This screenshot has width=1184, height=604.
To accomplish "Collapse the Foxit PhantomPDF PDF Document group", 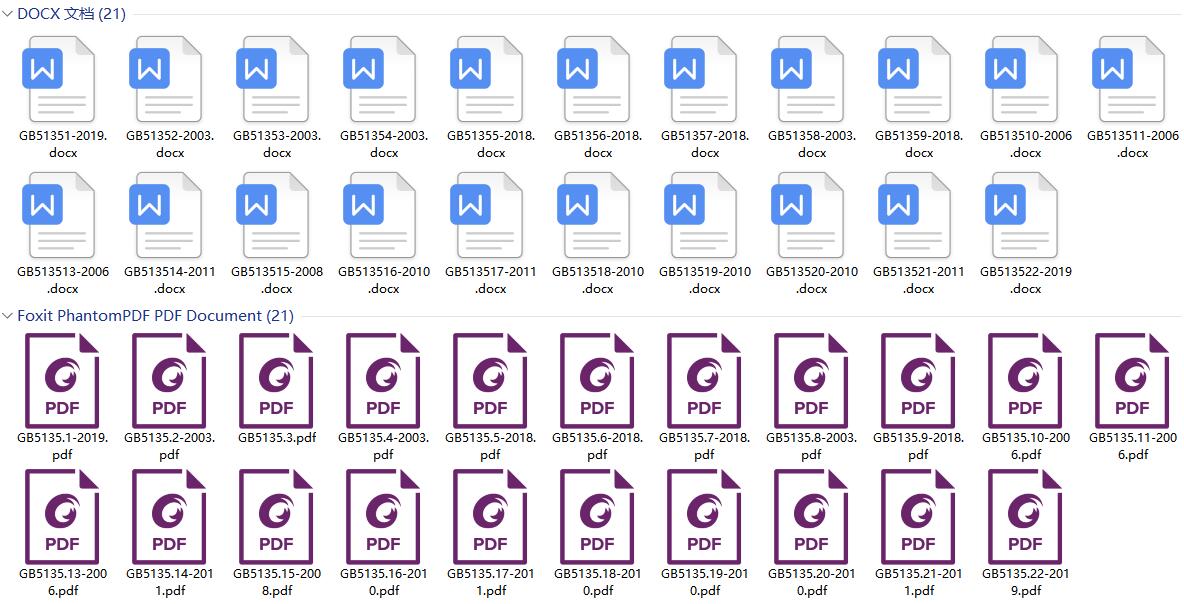I will [x=8, y=315].
